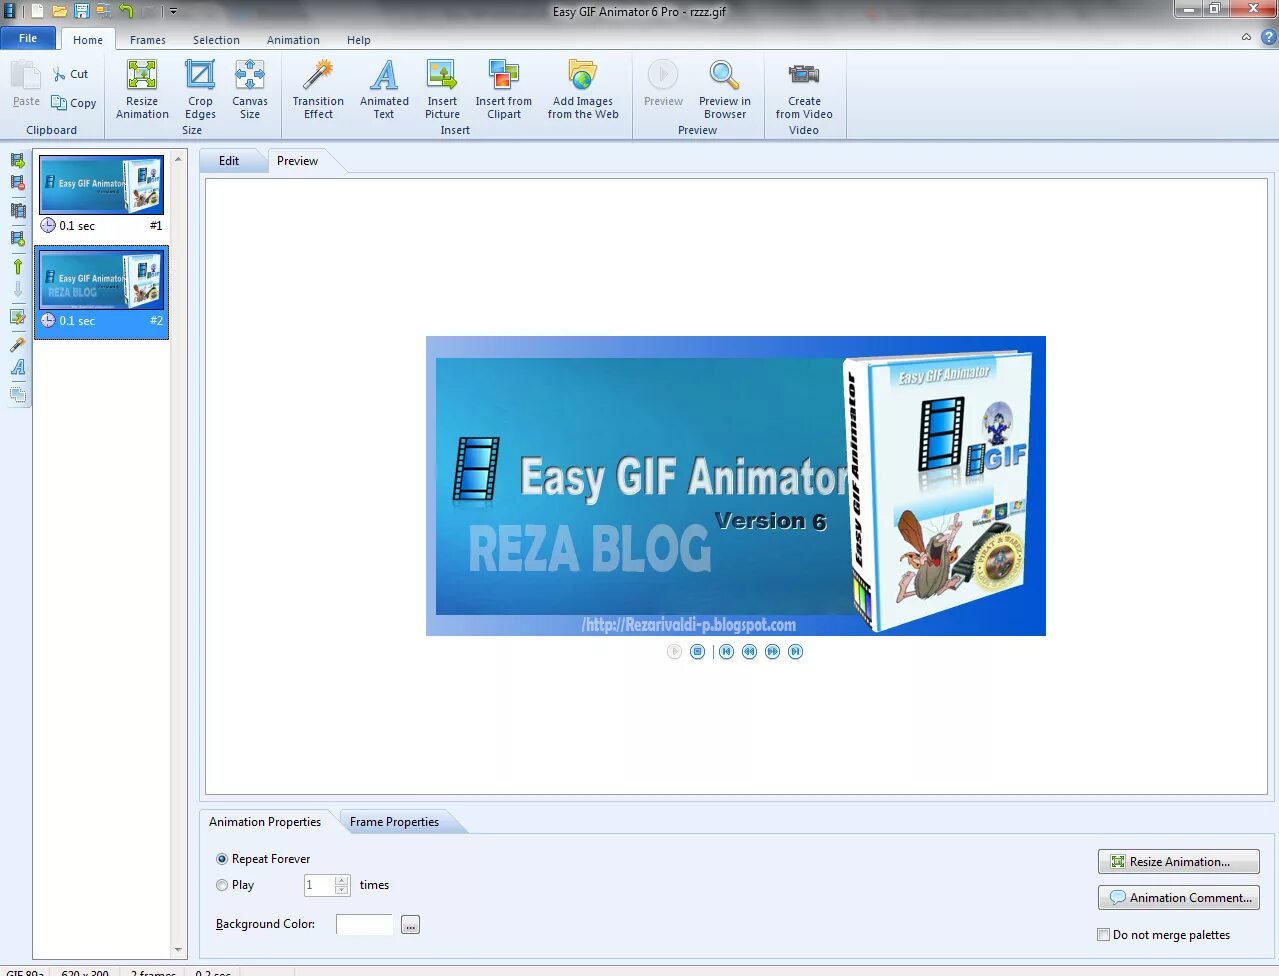Jump to the first frame in preview controls
Image resolution: width=1279 pixels, height=976 pixels.
[726, 652]
